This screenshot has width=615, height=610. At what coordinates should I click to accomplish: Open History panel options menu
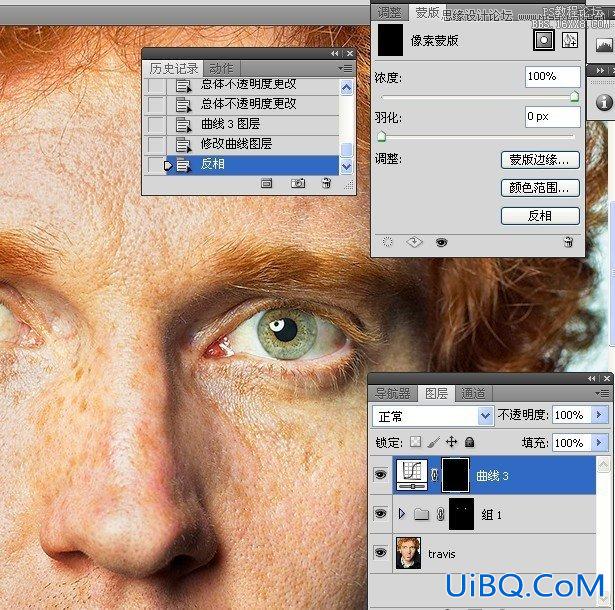(x=346, y=69)
